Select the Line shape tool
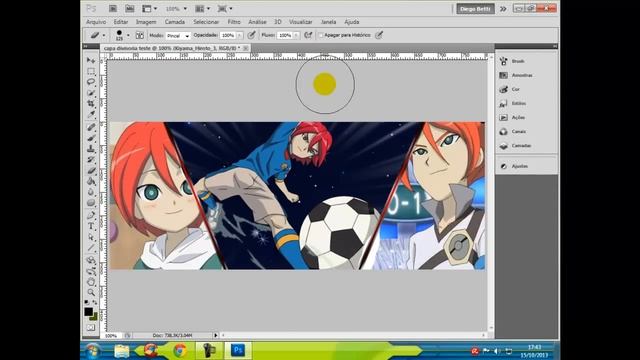The image size is (640, 360). point(91,248)
